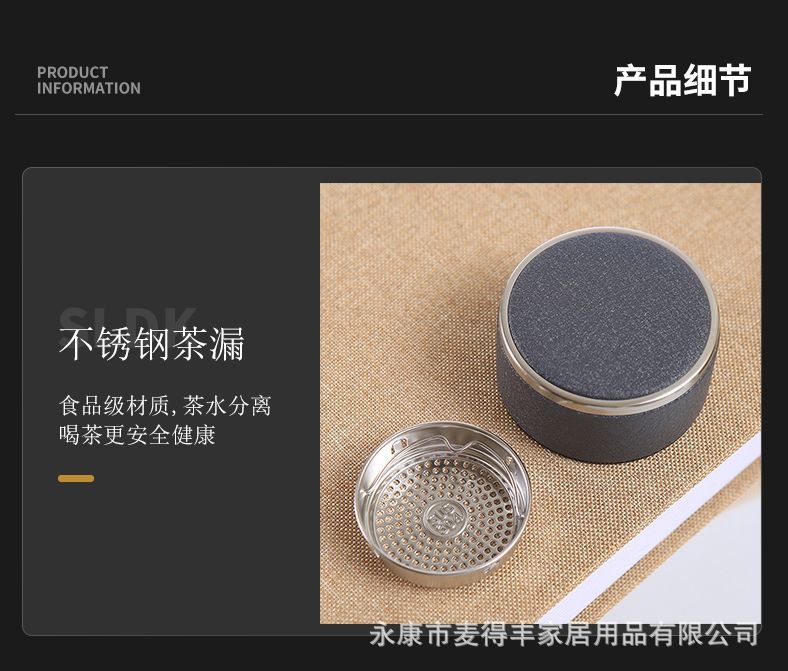The image size is (788, 671).
Task: Click the PRODUCT INFORMATION heading text
Action: click(x=88, y=80)
